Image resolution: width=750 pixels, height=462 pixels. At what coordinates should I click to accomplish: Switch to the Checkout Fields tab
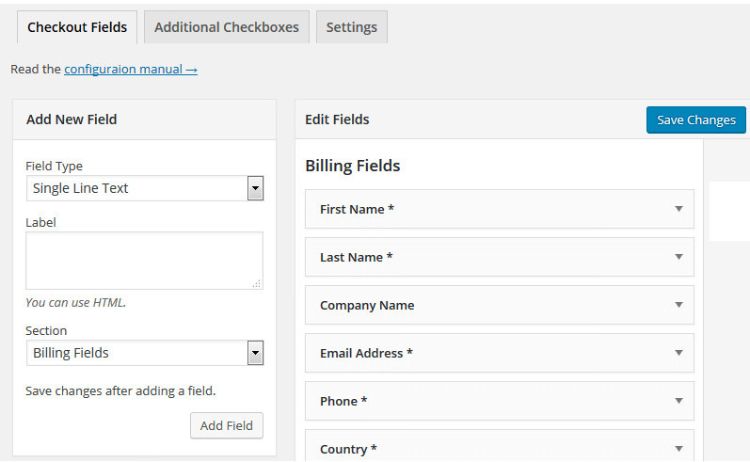pos(77,27)
